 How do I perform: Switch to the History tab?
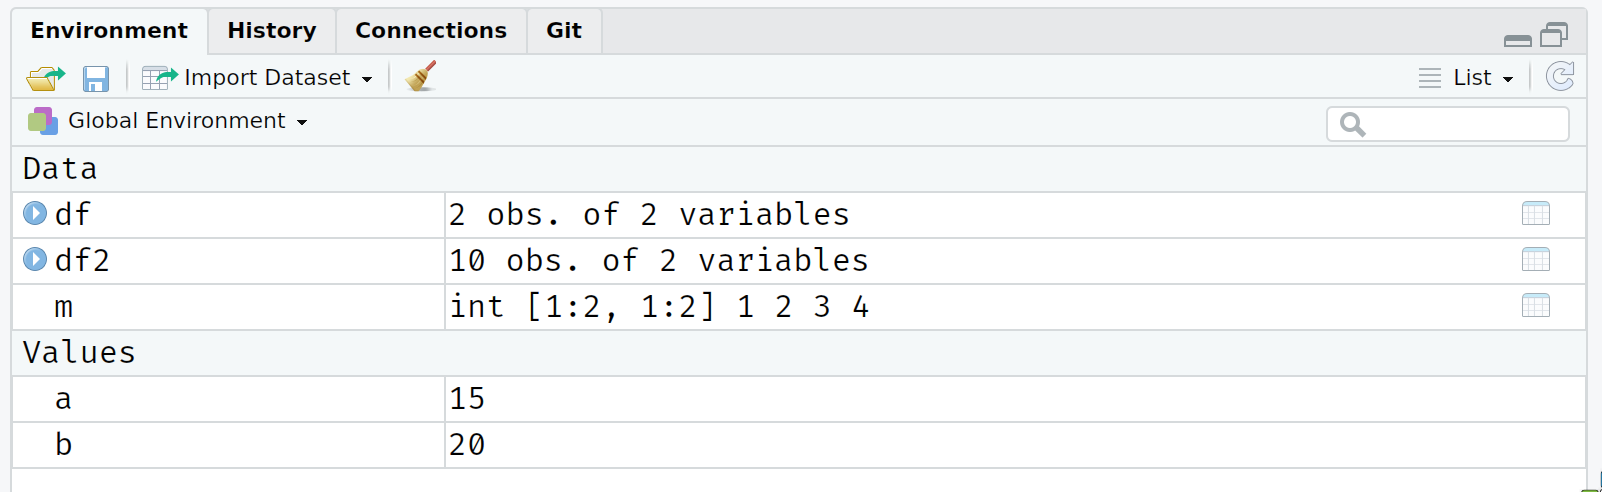coord(272,31)
